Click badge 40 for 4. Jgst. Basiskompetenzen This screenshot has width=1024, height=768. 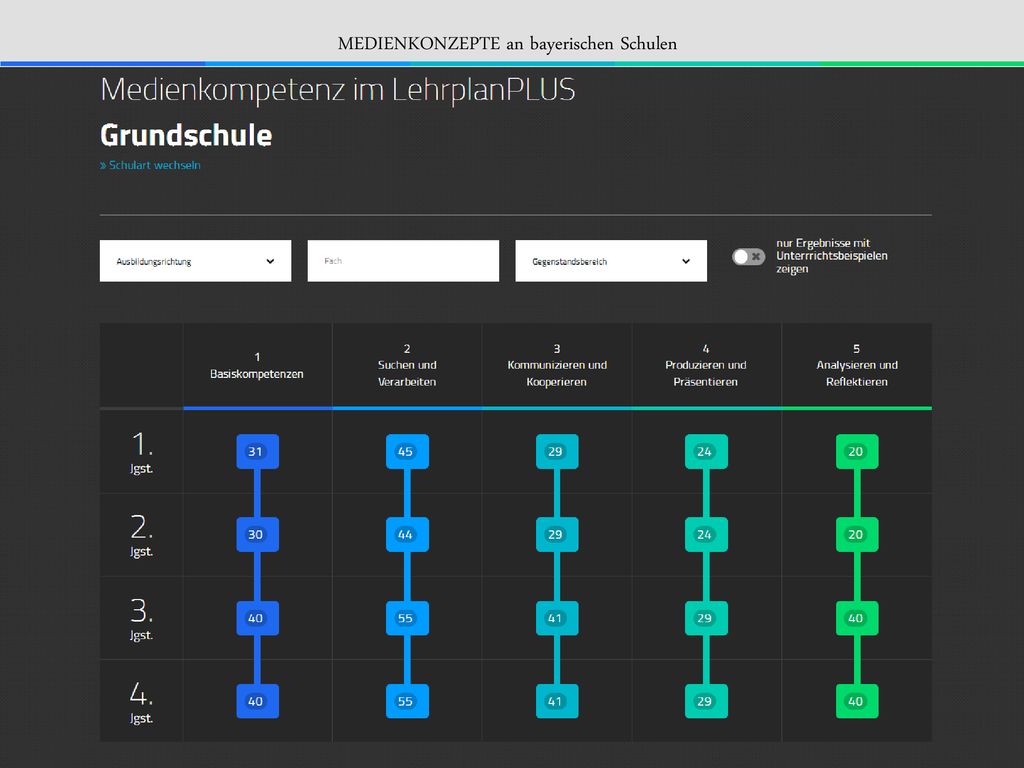tap(257, 701)
